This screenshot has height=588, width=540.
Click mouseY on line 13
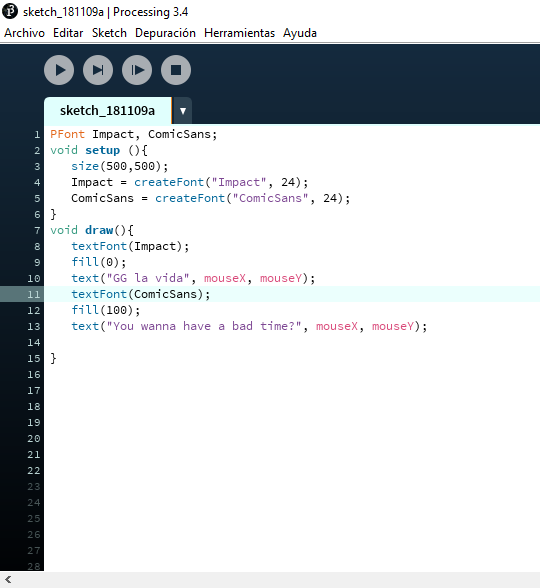coord(393,326)
